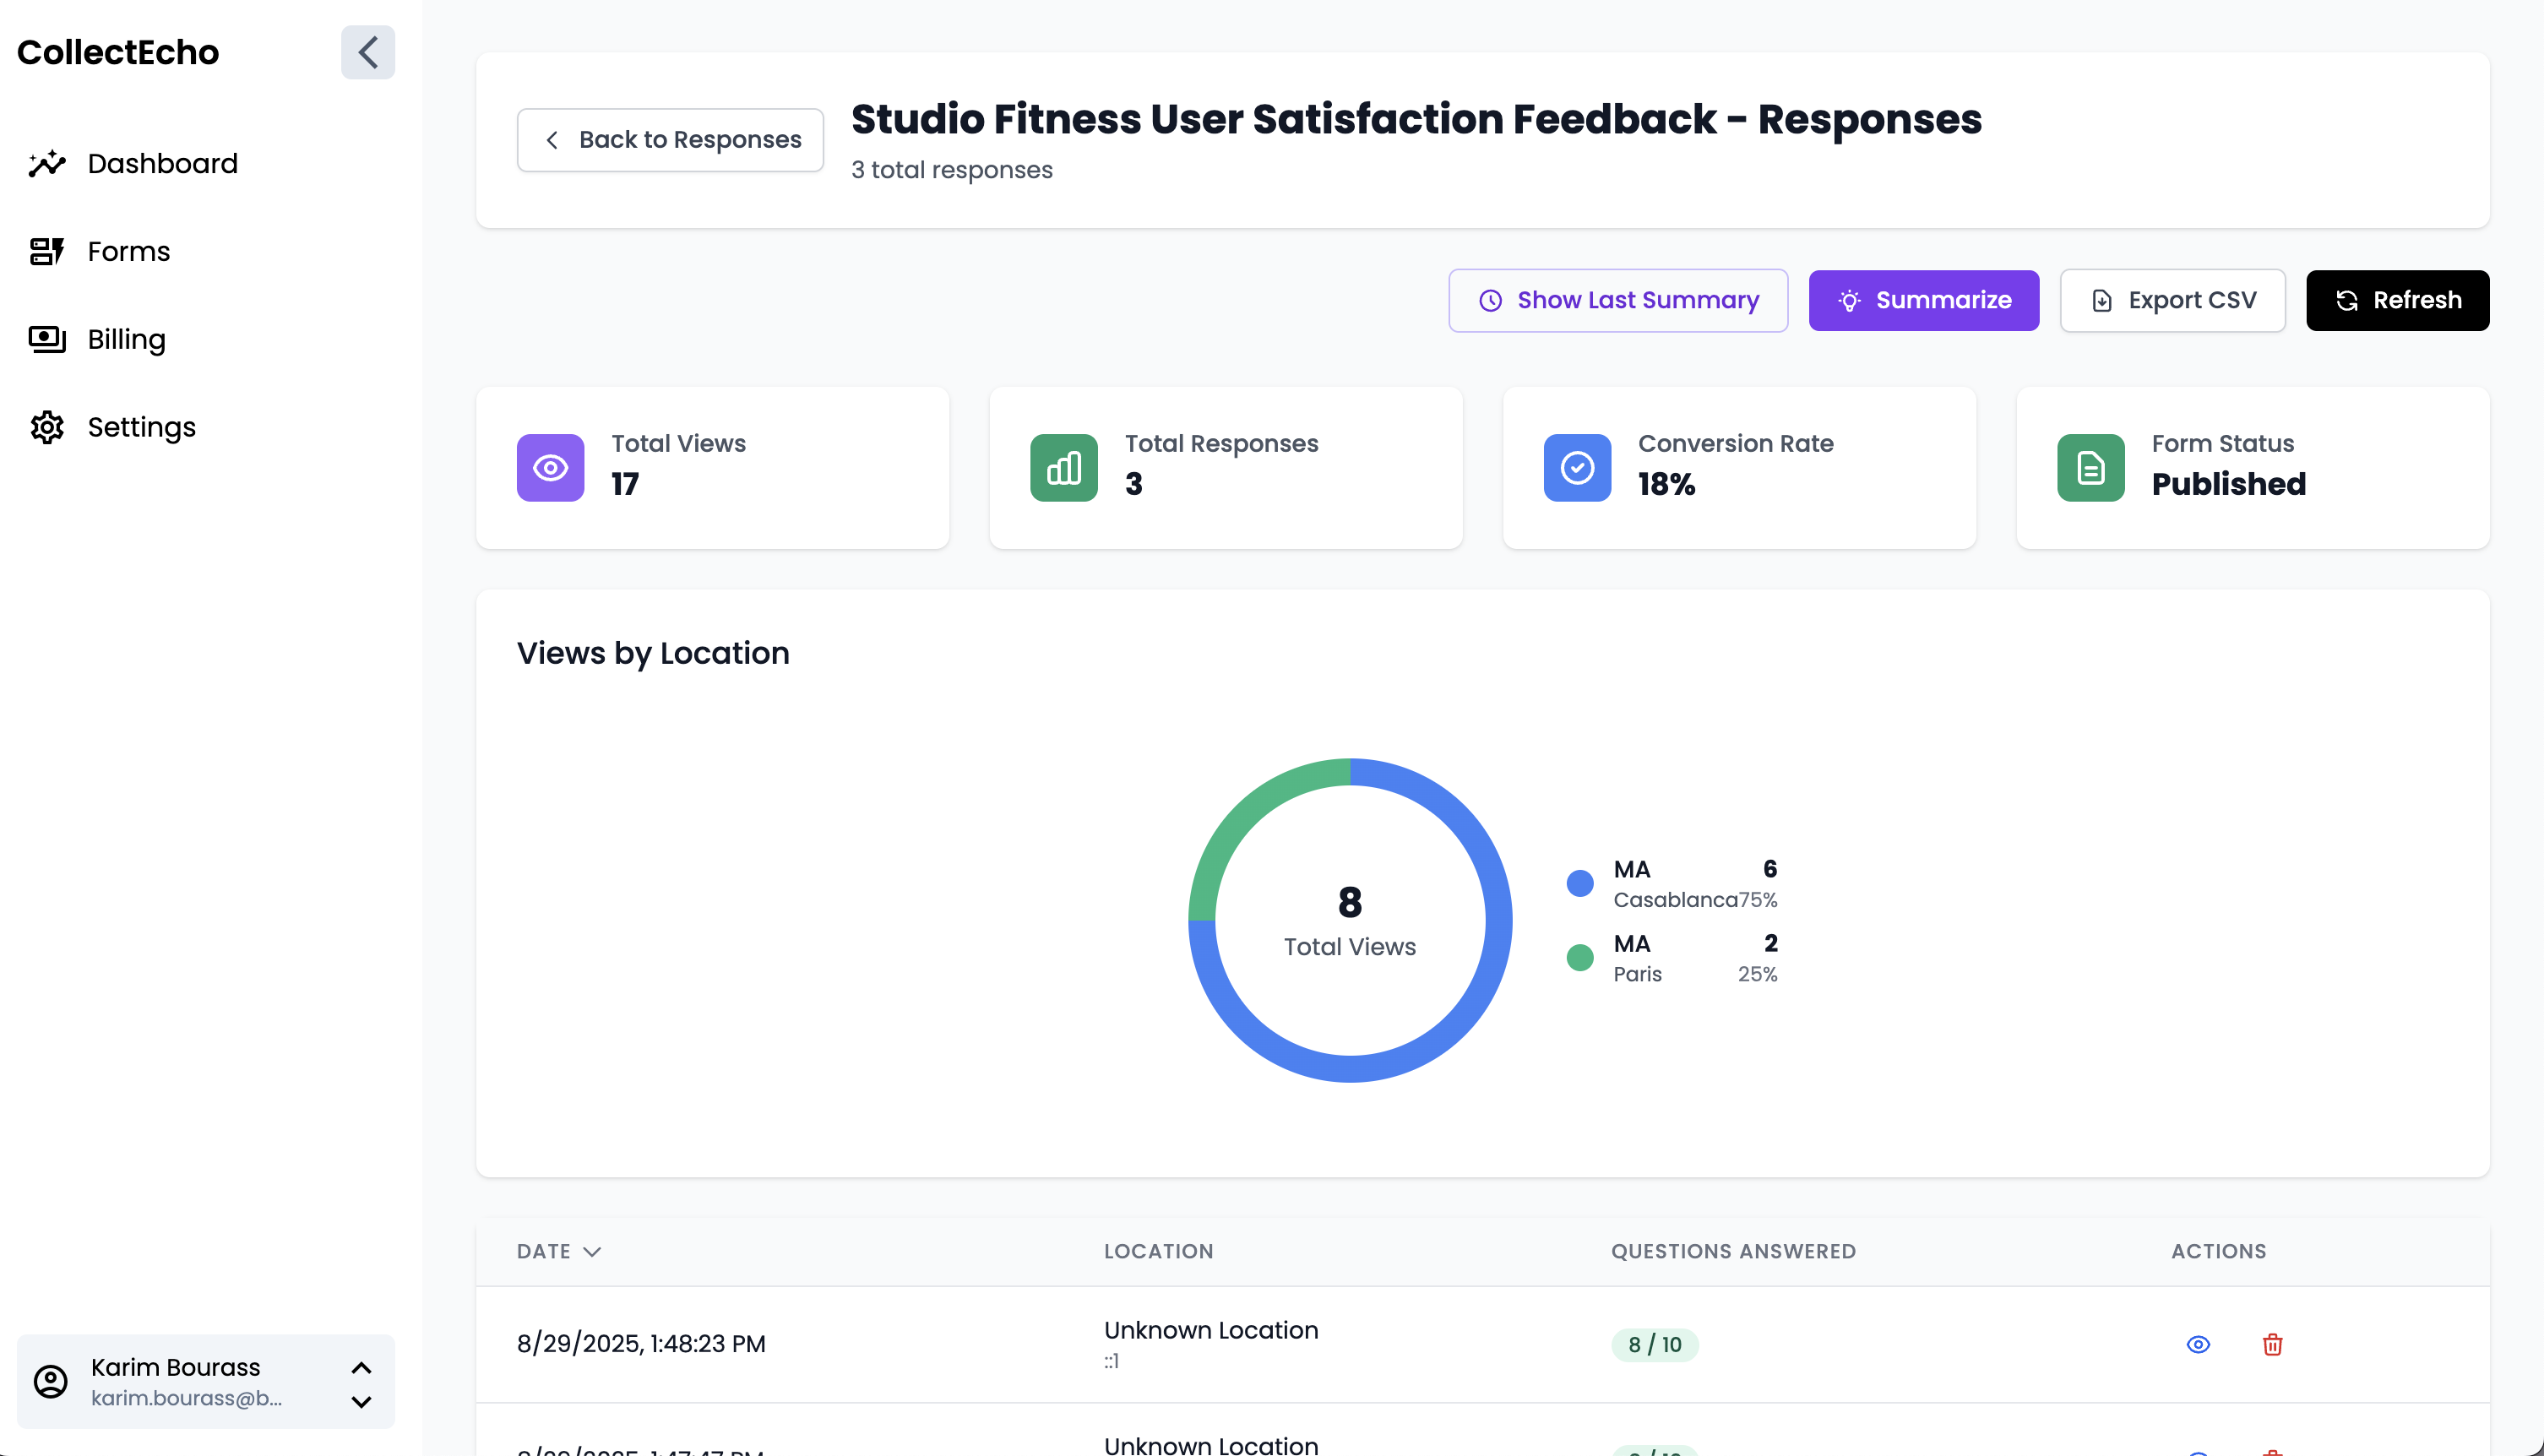Click the Summarize button
The height and width of the screenshot is (1456, 2544).
click(1924, 300)
